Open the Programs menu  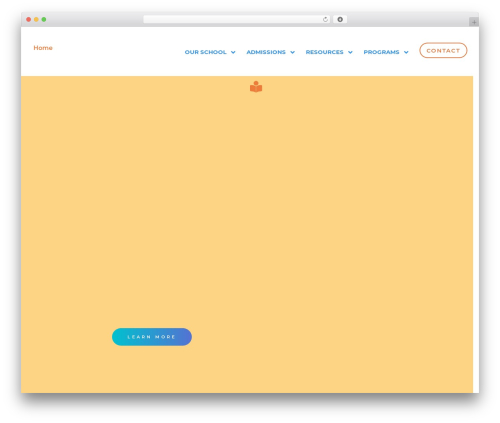[381, 52]
